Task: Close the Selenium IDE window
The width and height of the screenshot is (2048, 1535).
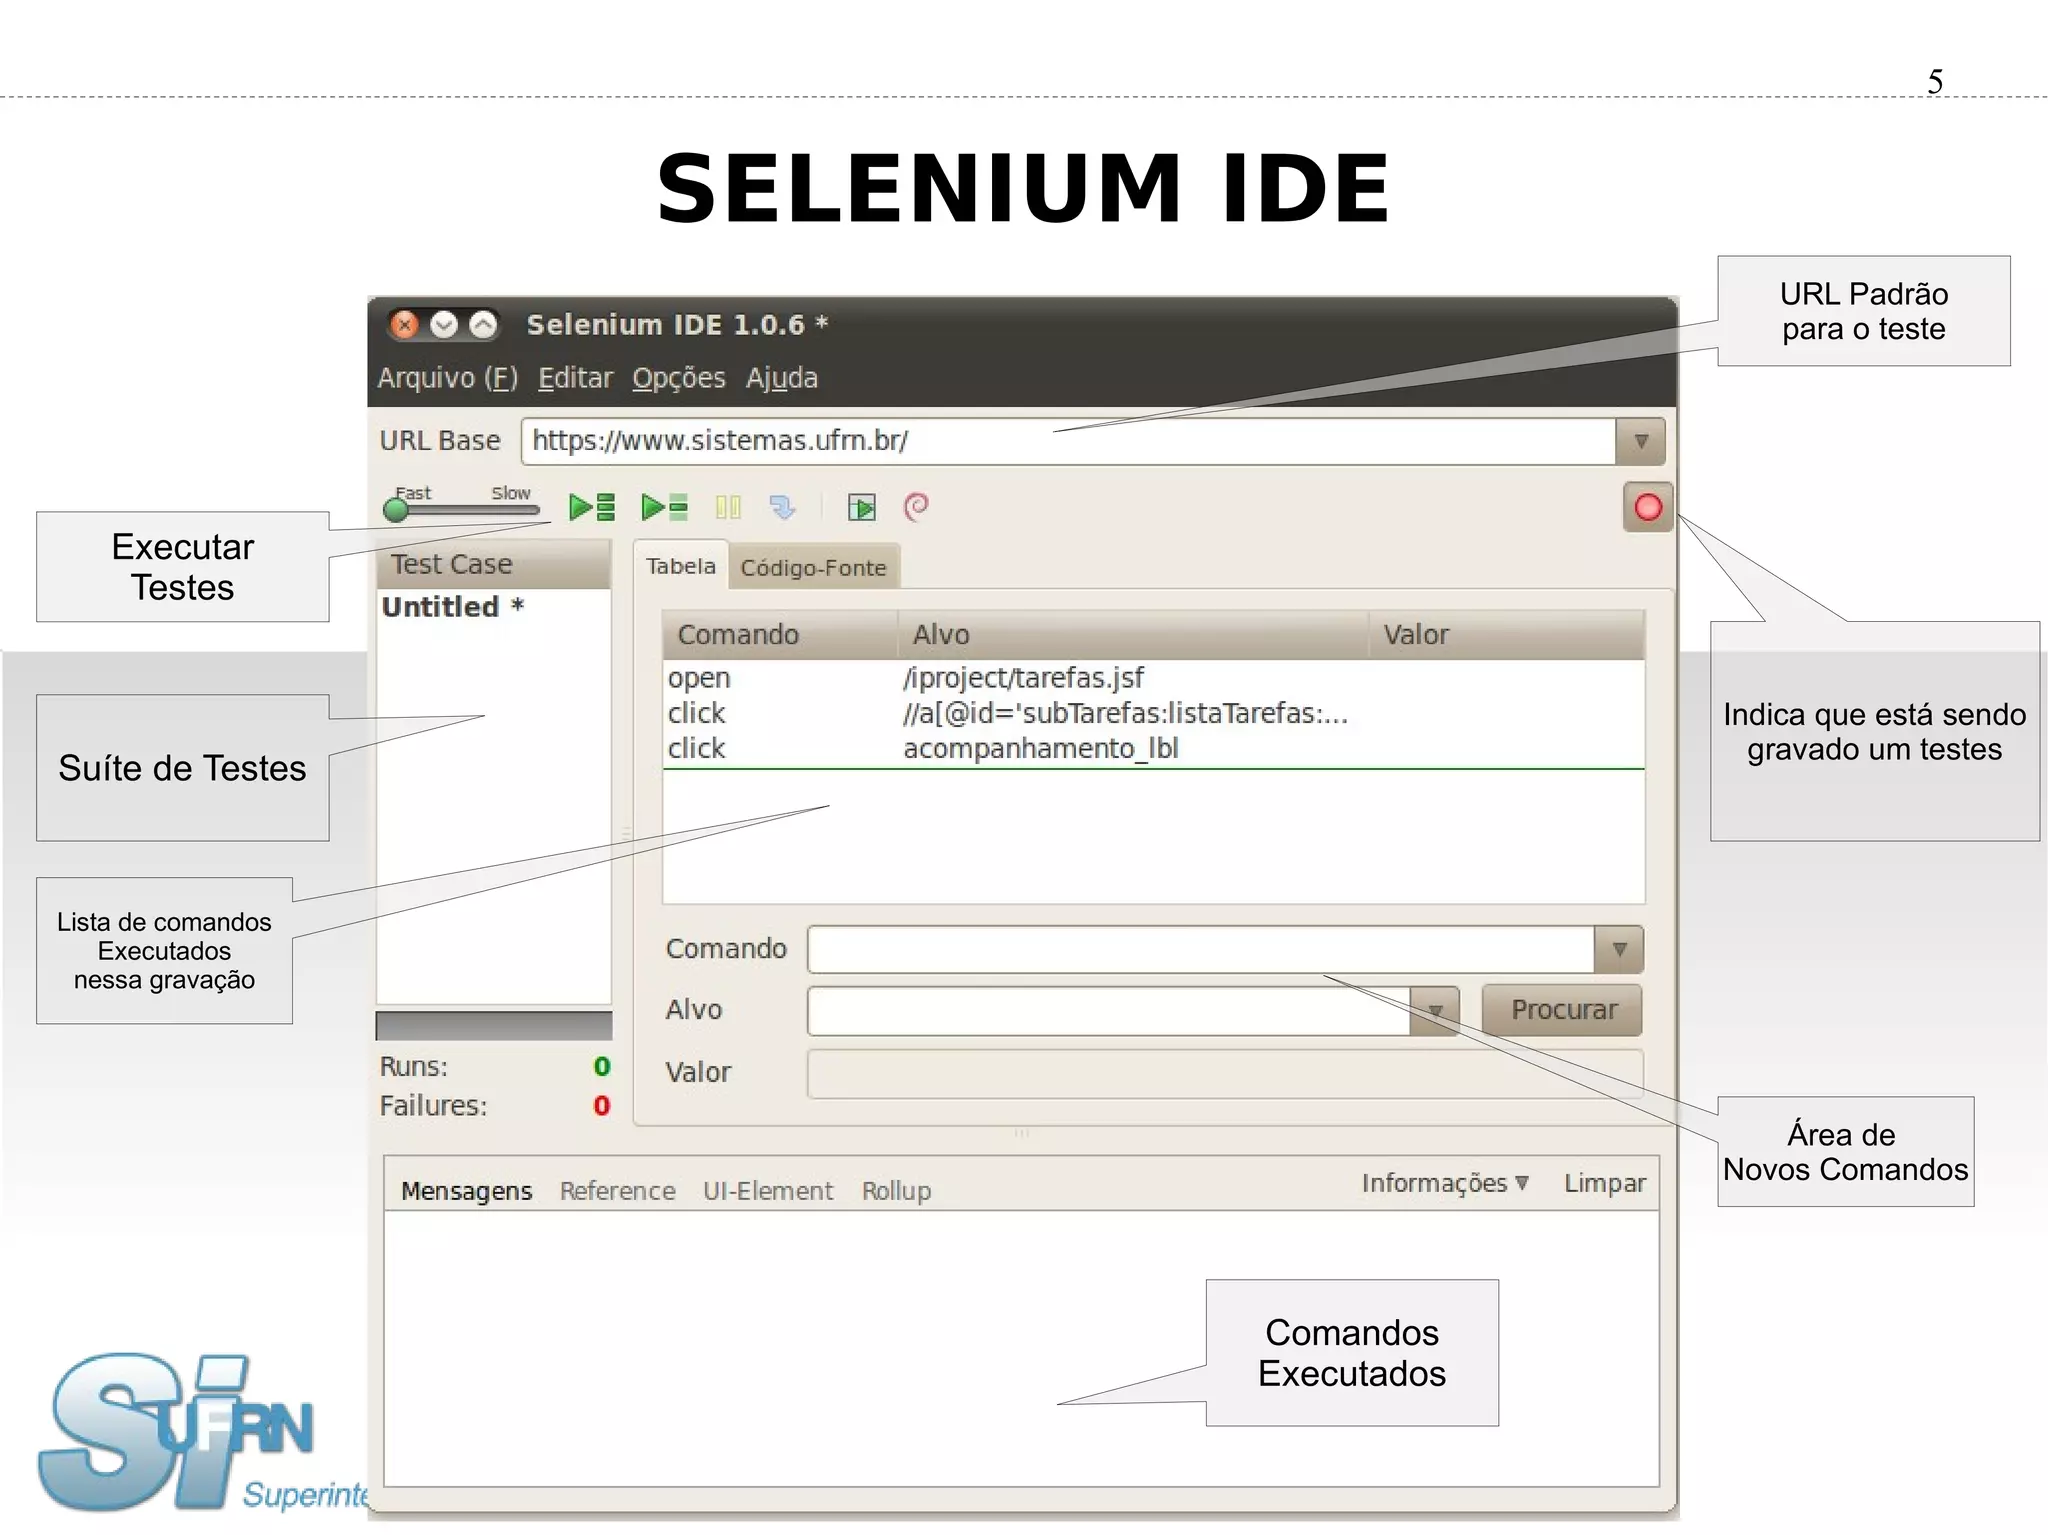Action: 404,324
